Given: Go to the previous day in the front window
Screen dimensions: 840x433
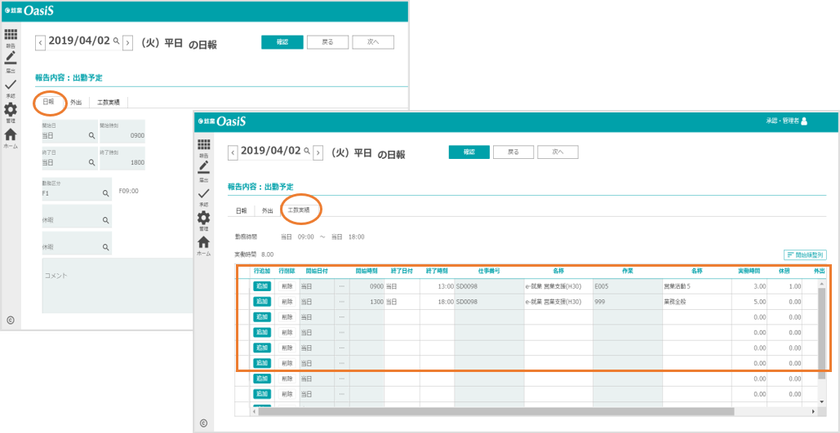Looking at the screenshot, I should tap(233, 153).
